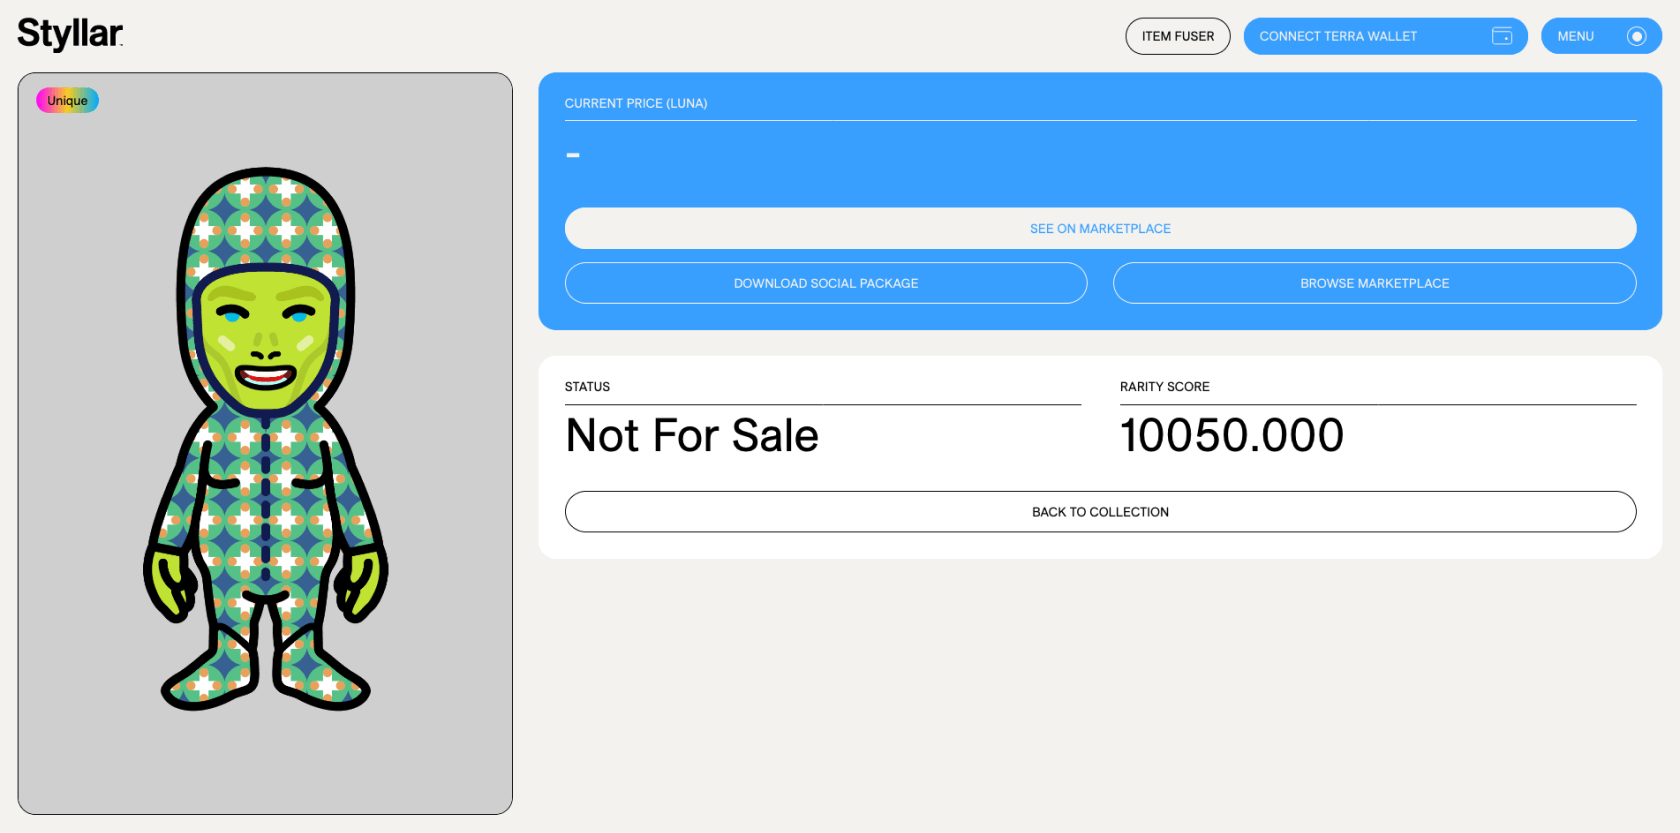This screenshot has width=1680, height=833.
Task: Click the Not For Sale status text
Action: click(x=692, y=436)
